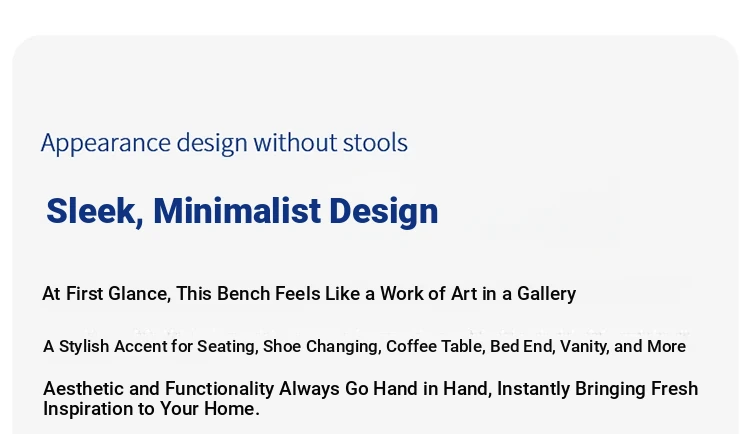Click the words 'Coffee Table' in list
The width and height of the screenshot is (750, 434).
tap(435, 346)
